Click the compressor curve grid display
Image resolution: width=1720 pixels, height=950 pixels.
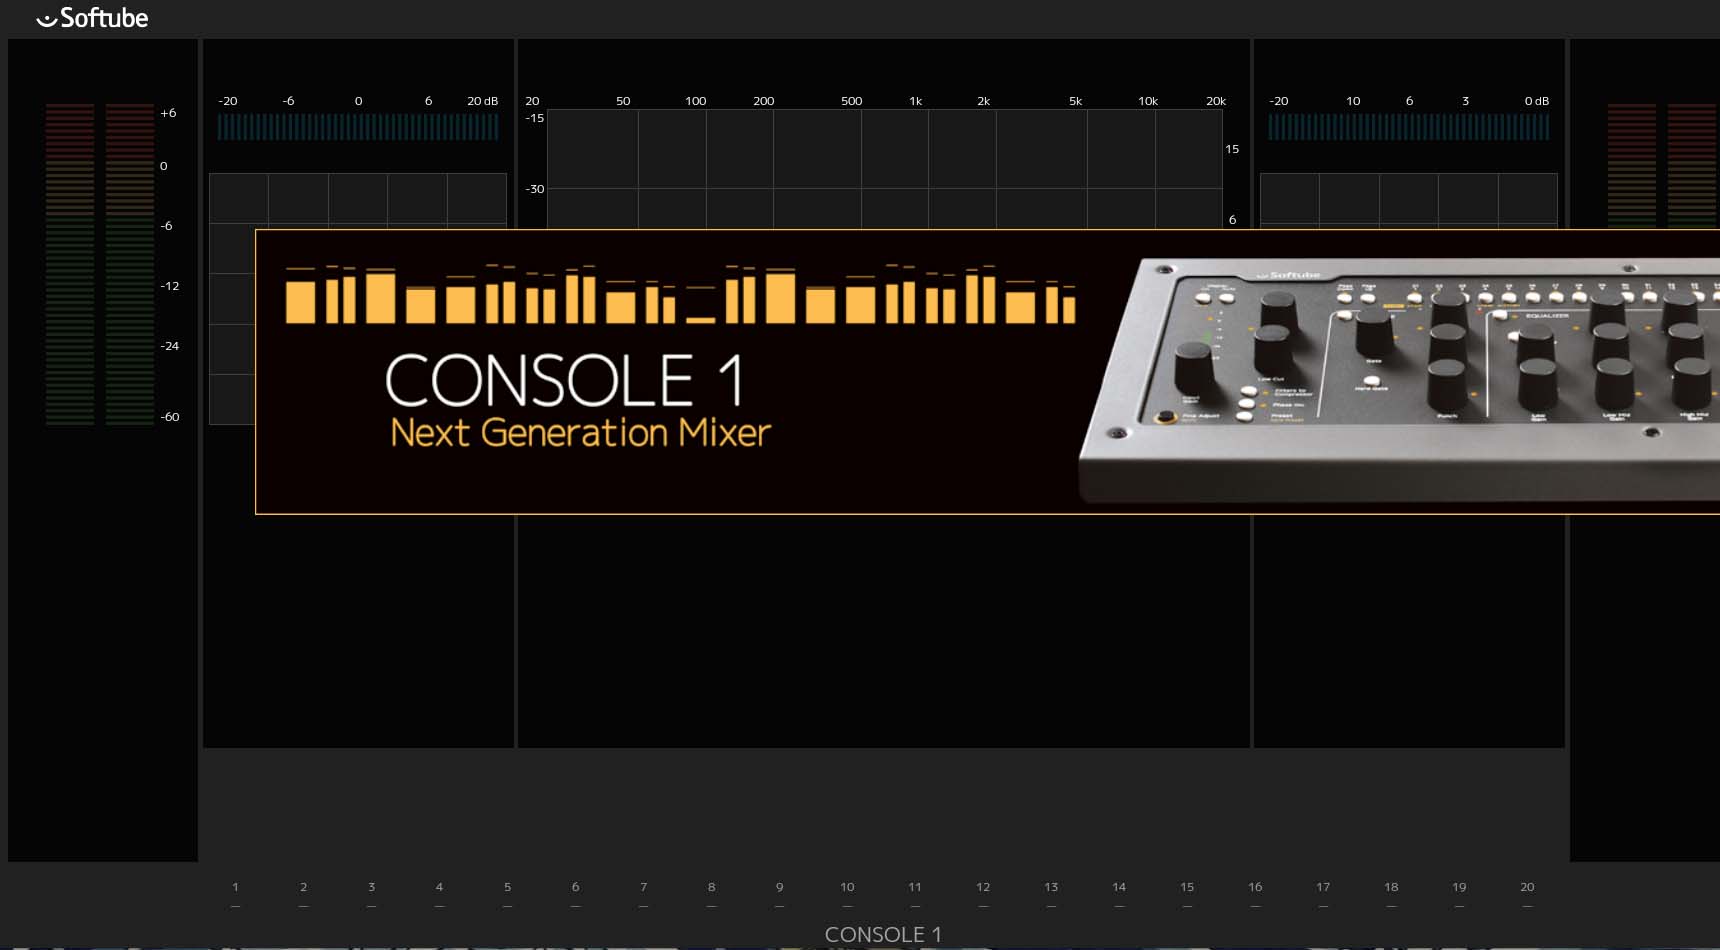[1408, 198]
